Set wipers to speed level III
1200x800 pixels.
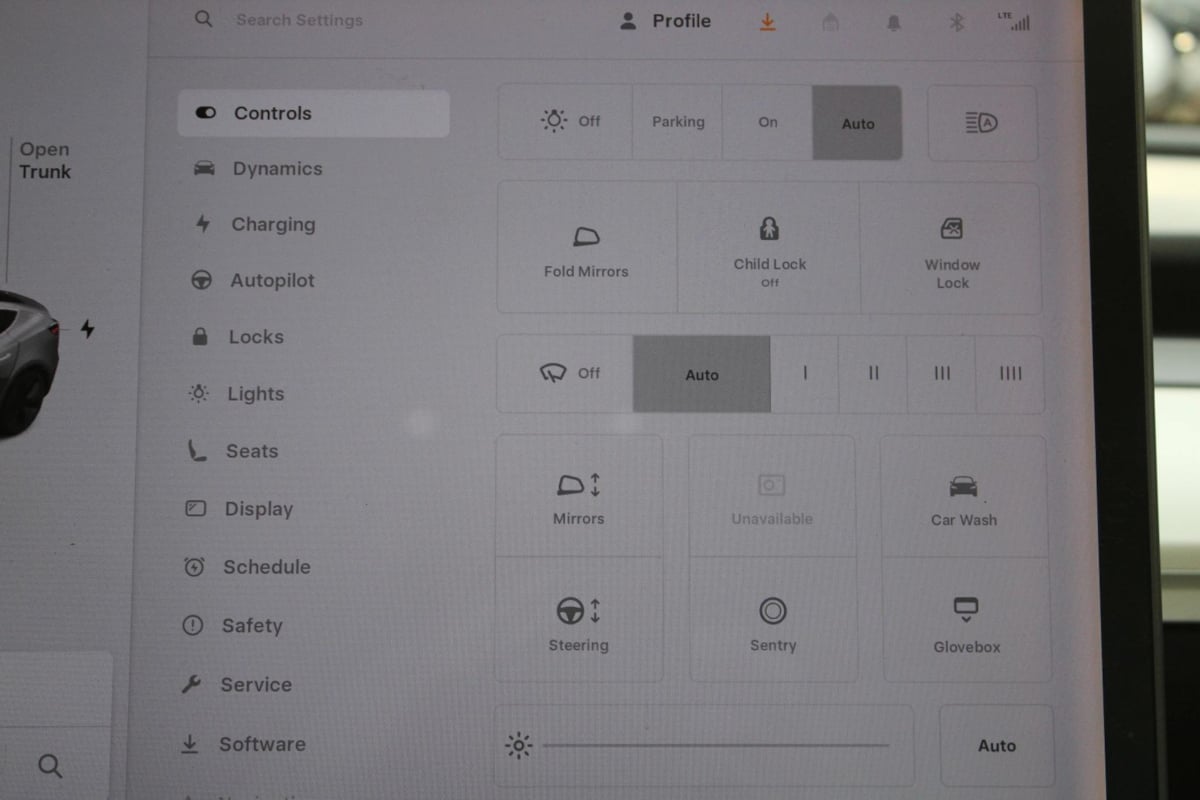941,374
